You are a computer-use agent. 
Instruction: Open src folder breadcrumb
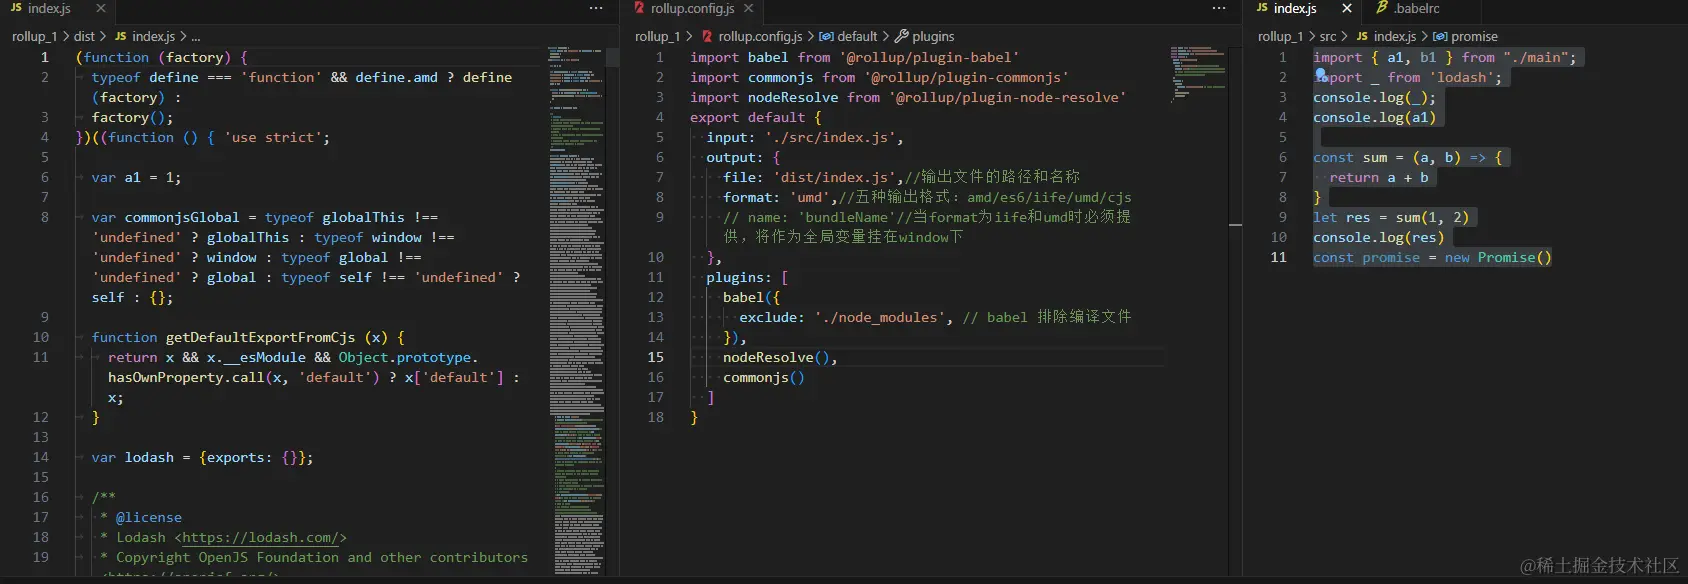tap(1328, 36)
